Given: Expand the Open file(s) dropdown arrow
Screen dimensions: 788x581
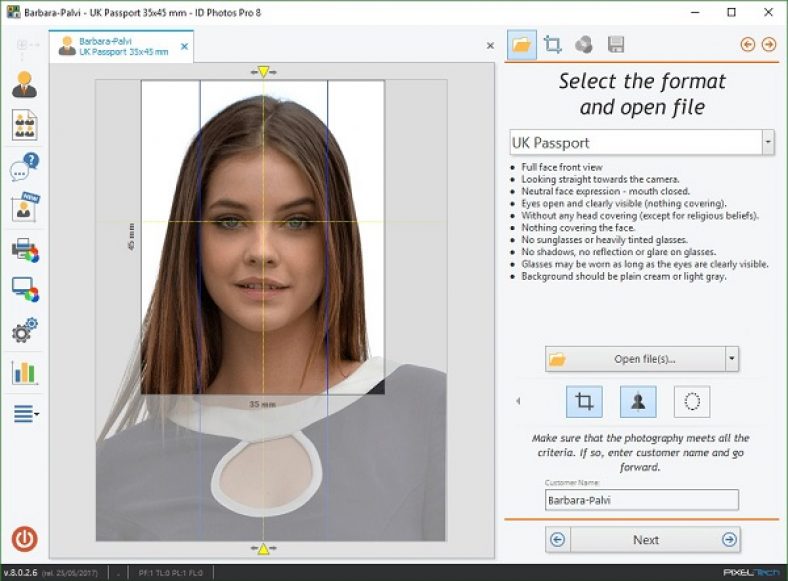Looking at the screenshot, I should (x=732, y=359).
